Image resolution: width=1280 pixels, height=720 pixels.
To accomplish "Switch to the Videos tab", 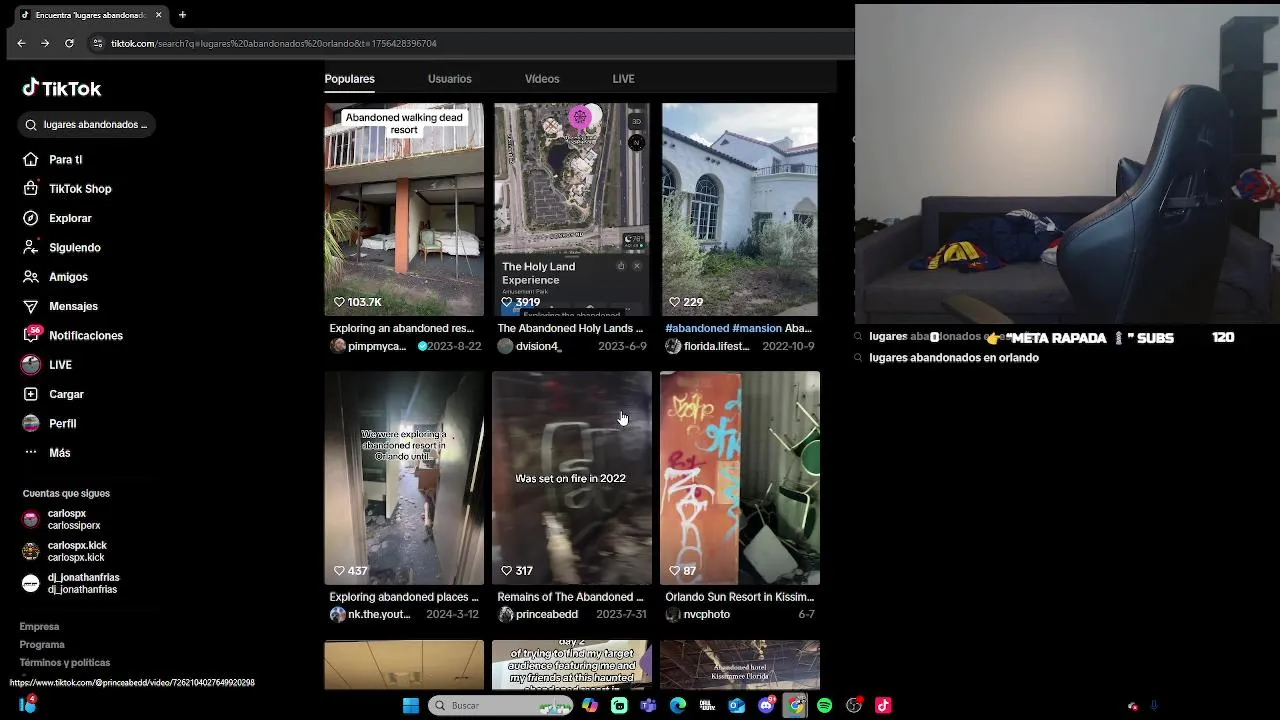I will tap(542, 79).
